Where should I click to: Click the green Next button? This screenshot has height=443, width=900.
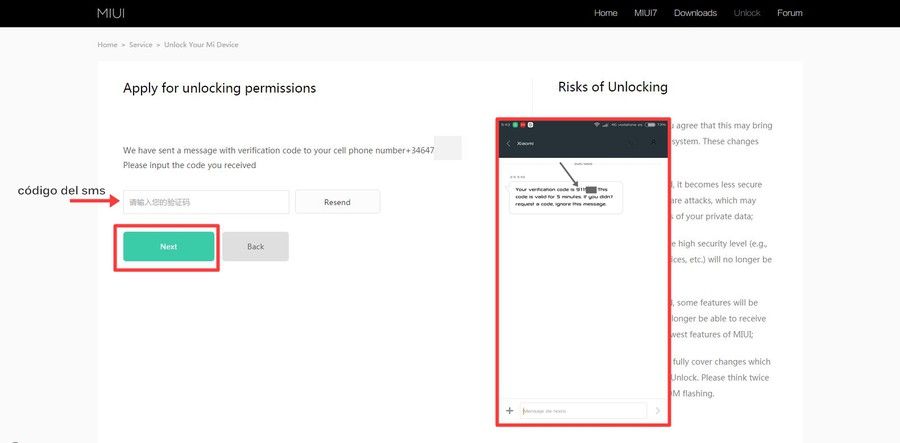[169, 247]
